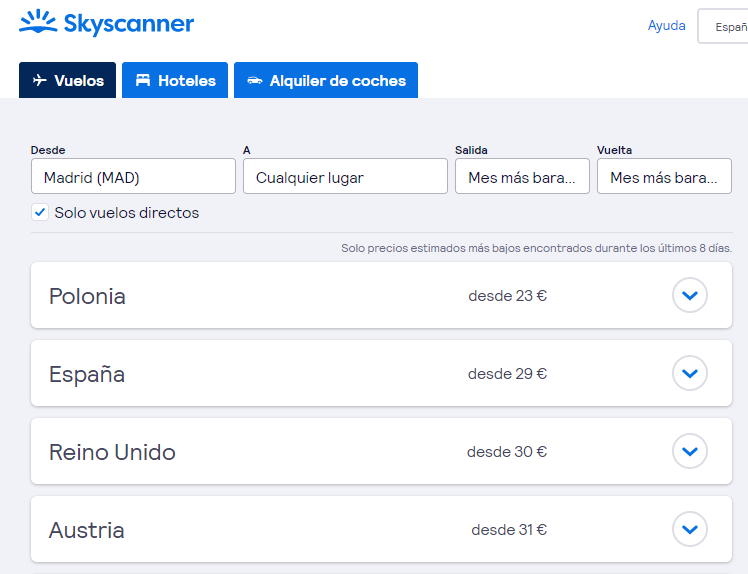
Task: Open the Ayuda help link
Action: click(x=666, y=25)
